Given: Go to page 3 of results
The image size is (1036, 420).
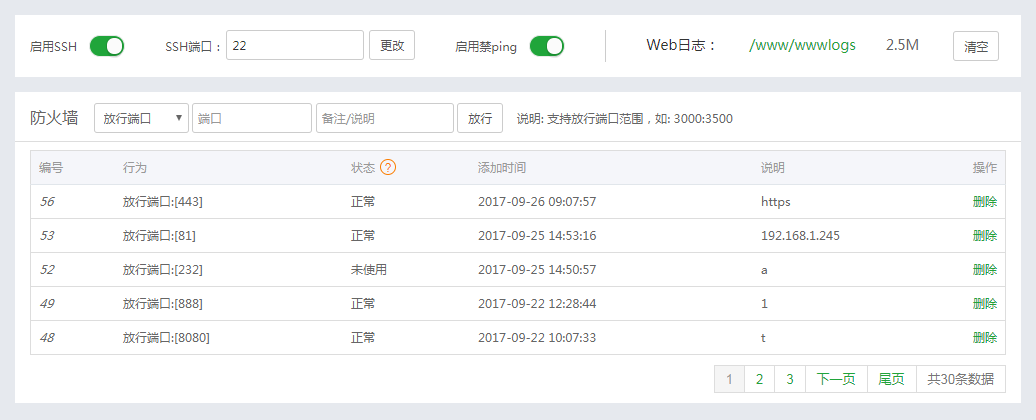Looking at the screenshot, I should tap(789, 379).
